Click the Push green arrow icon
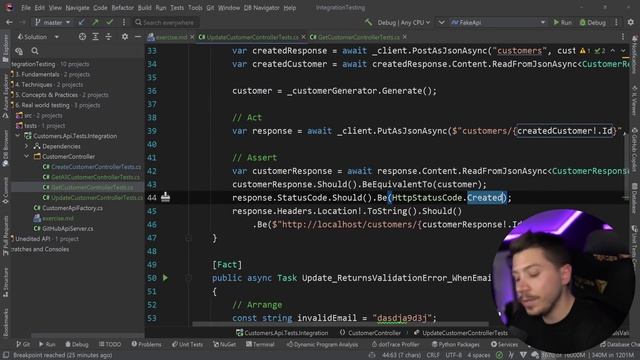 (x=95, y=22)
